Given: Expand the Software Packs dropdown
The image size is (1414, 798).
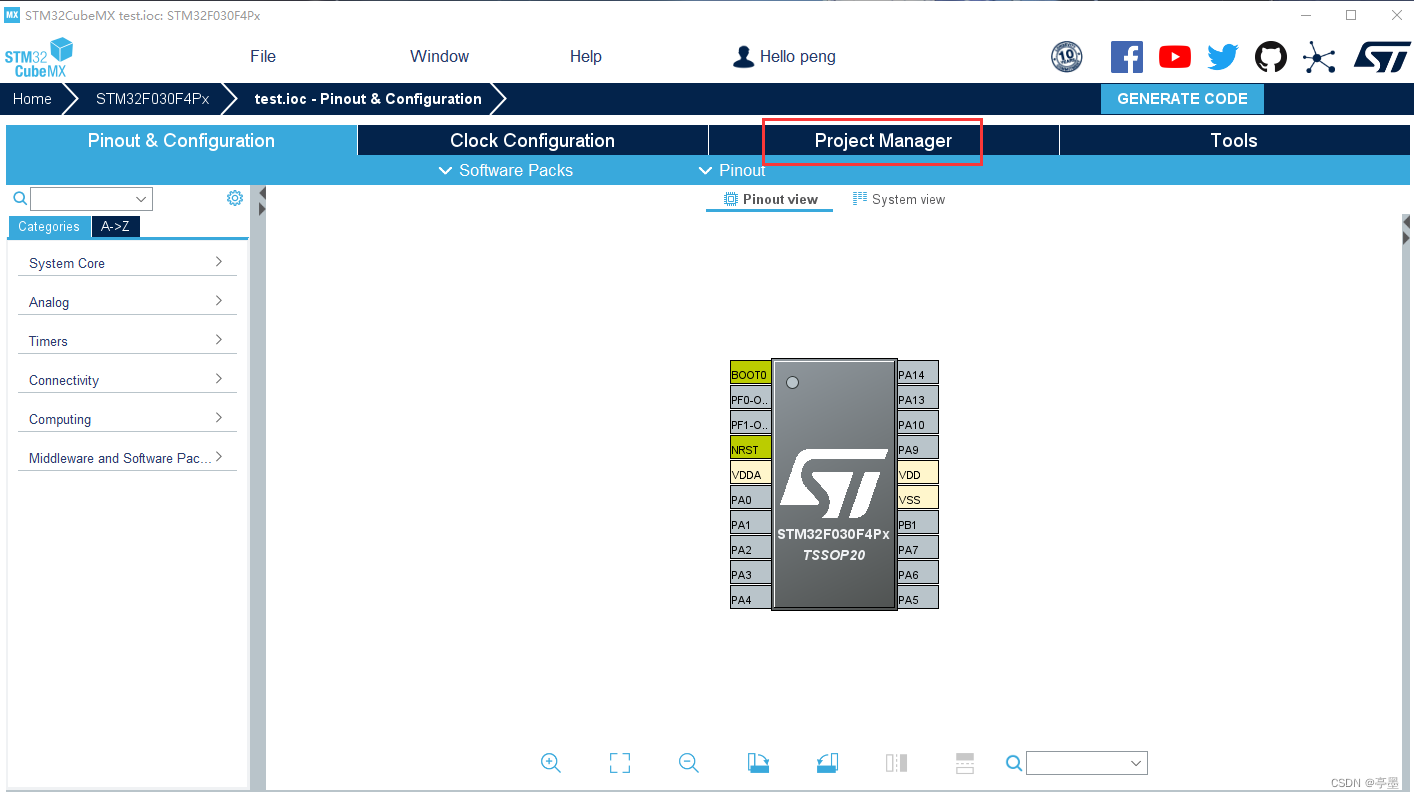Looking at the screenshot, I should pos(506,171).
